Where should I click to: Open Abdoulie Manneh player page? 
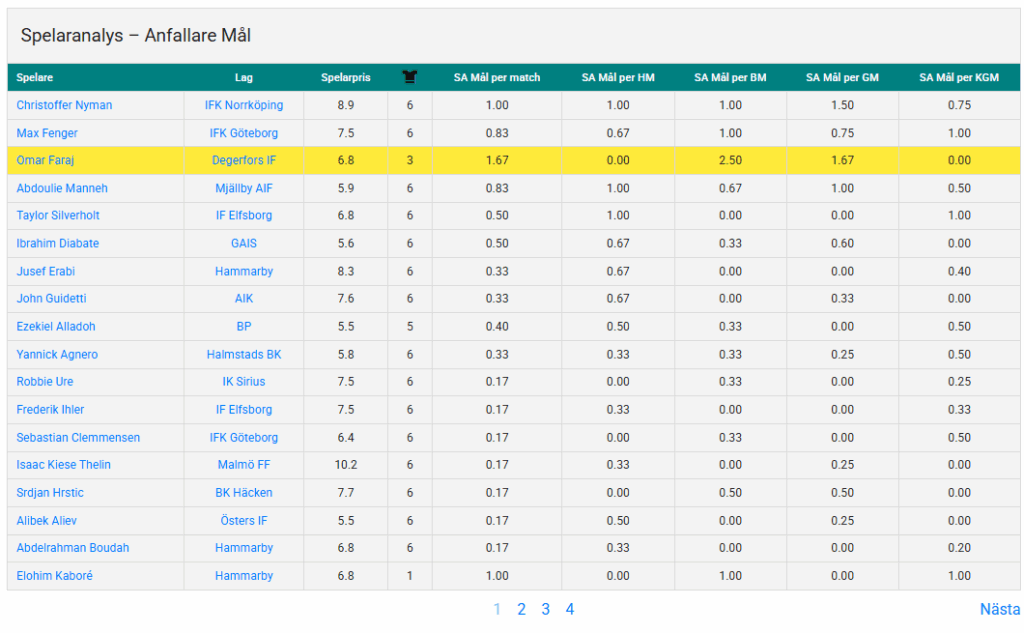pyautogui.click(x=62, y=188)
